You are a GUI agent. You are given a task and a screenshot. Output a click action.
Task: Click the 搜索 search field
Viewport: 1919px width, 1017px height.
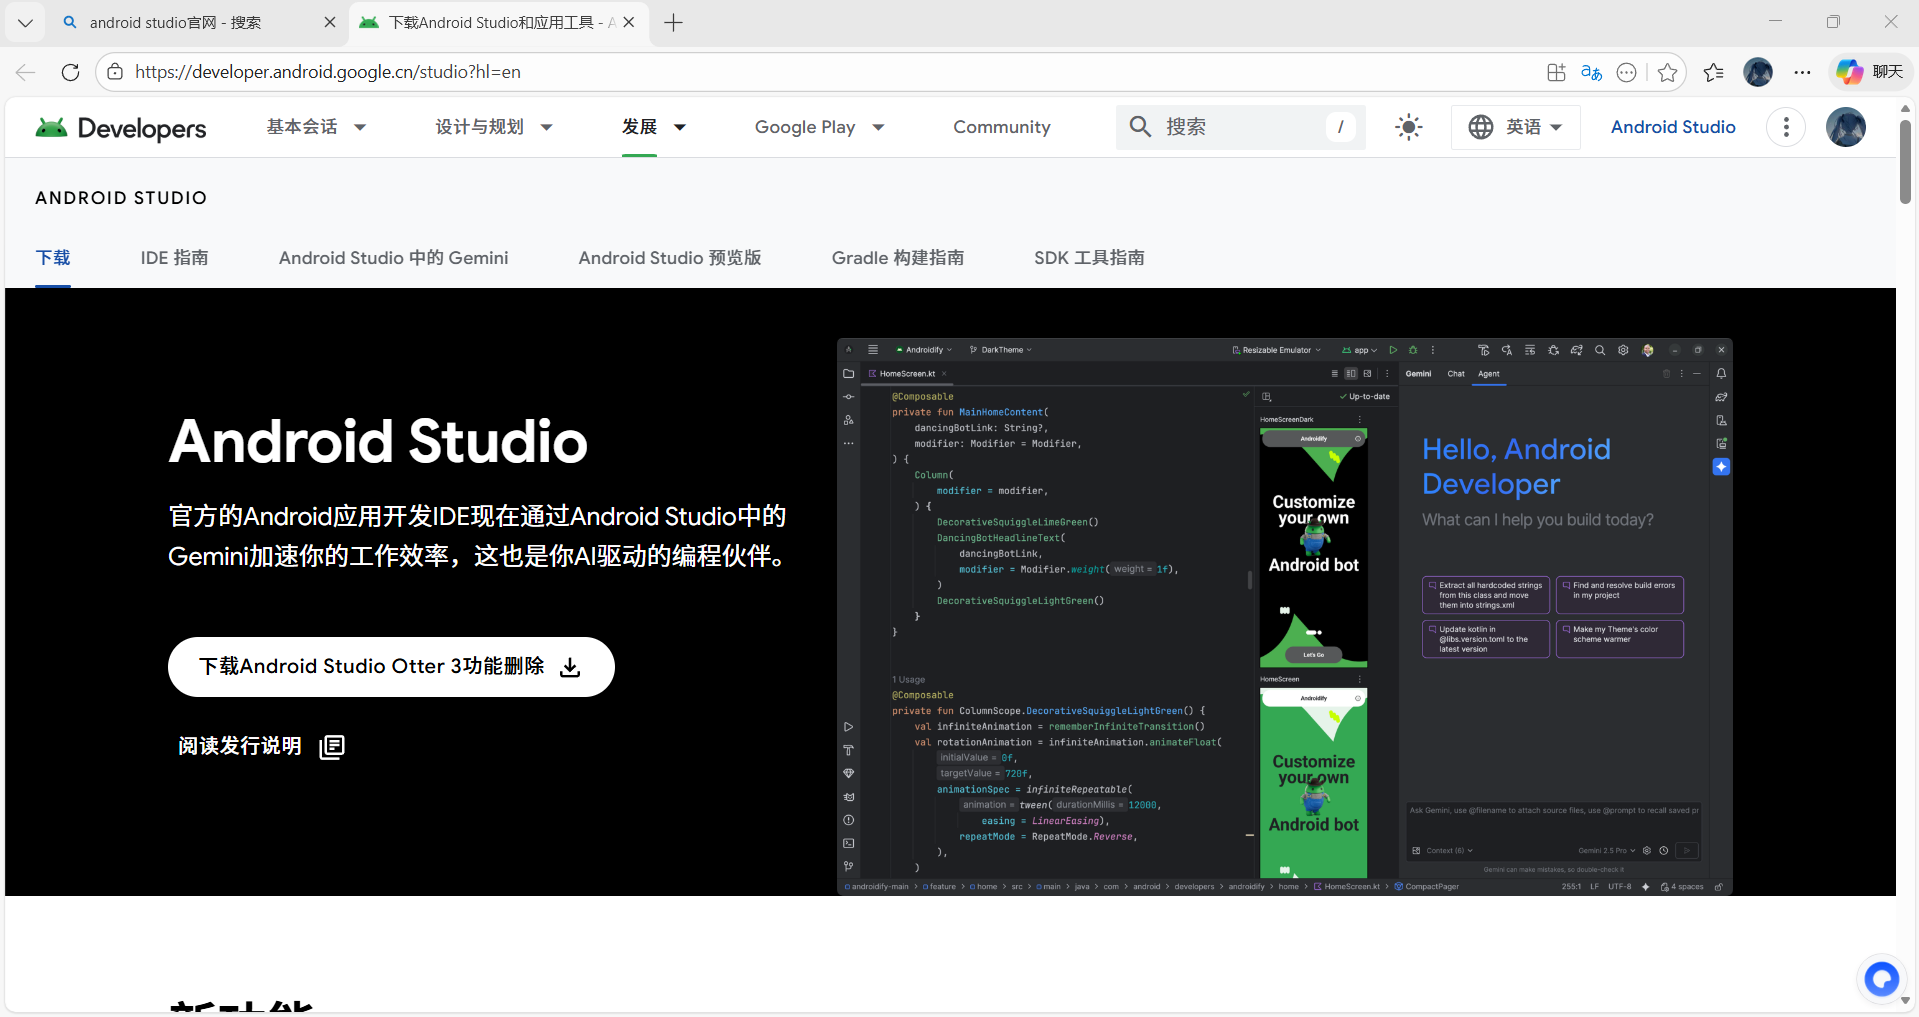(x=1240, y=127)
